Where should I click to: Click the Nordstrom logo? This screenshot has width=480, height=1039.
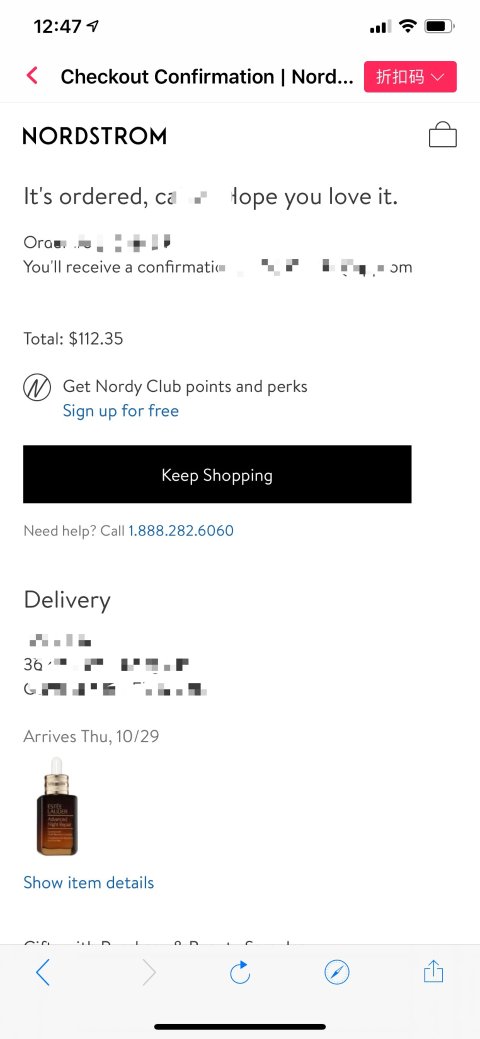[95, 137]
